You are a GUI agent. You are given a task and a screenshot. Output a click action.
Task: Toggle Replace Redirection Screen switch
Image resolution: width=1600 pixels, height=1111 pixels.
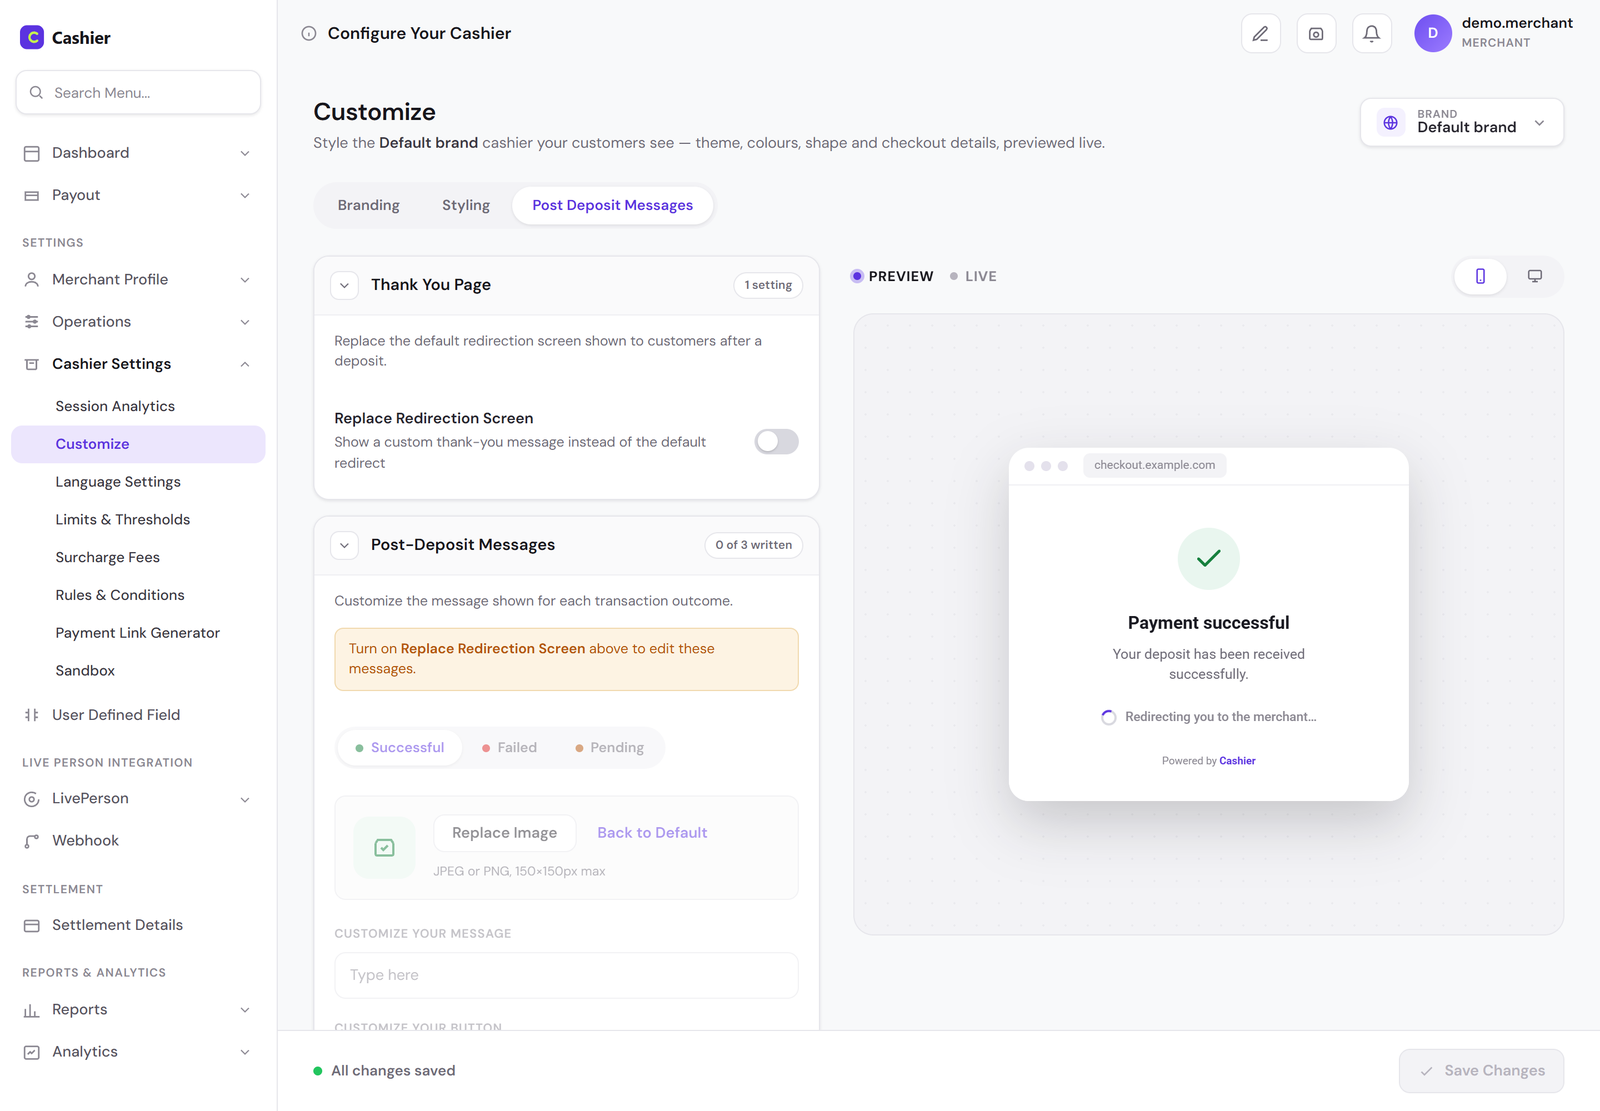click(x=776, y=441)
